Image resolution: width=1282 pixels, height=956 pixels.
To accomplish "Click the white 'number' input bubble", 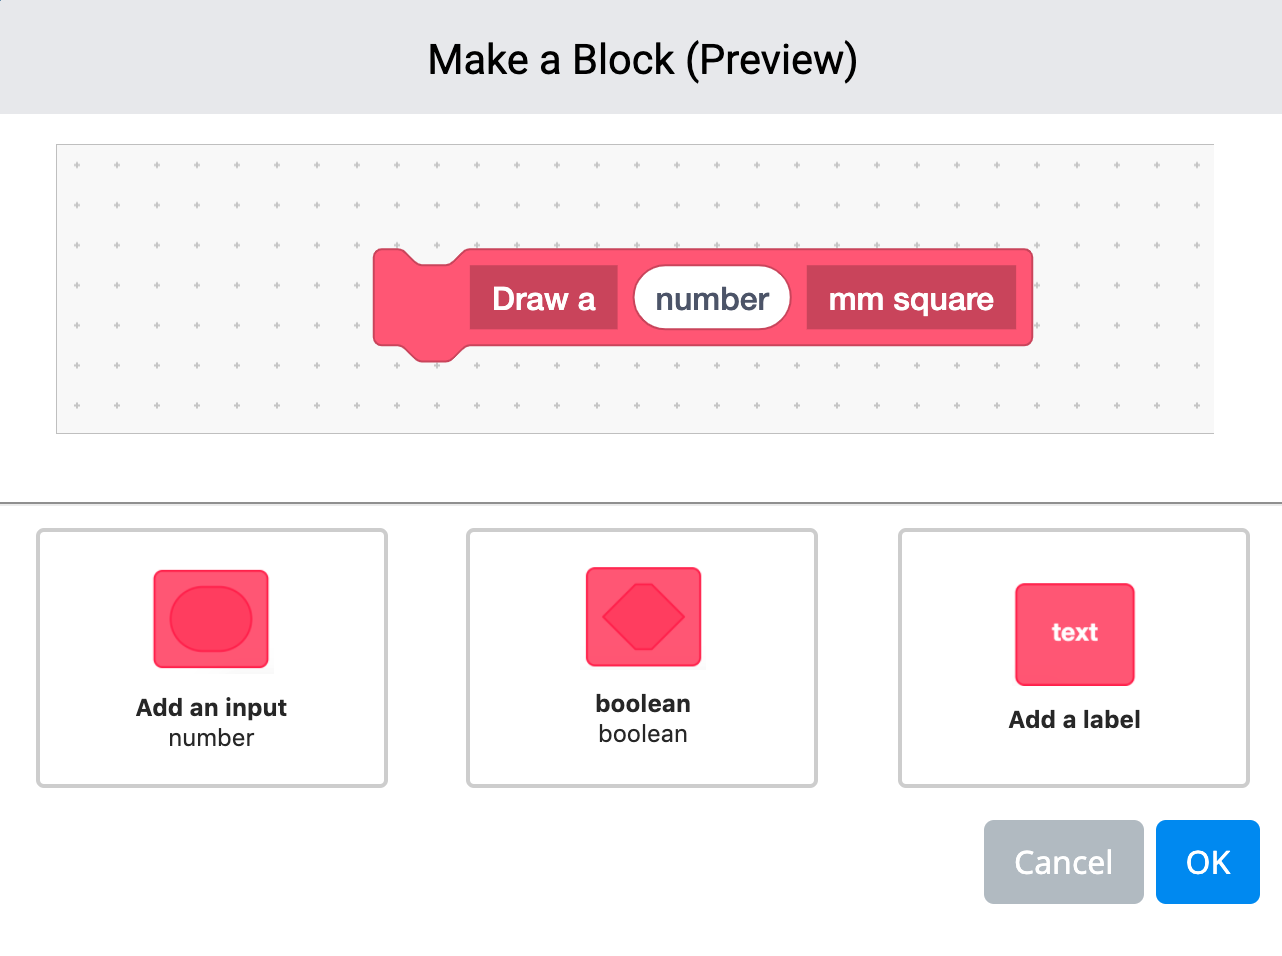I will pyautogui.click(x=711, y=297).
